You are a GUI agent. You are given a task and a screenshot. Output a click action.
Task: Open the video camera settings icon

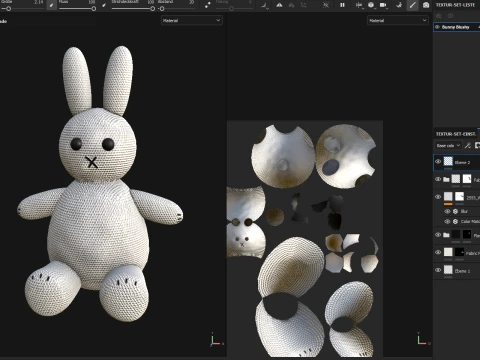pyautogui.click(x=383, y=5)
